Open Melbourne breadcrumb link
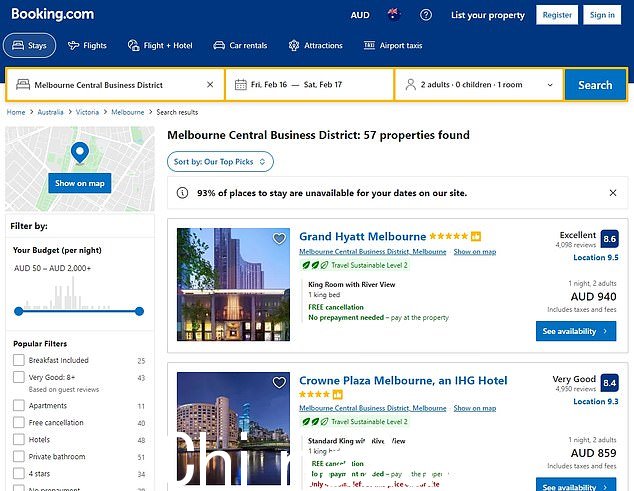Viewport: 634px width, 491px height. coord(128,112)
